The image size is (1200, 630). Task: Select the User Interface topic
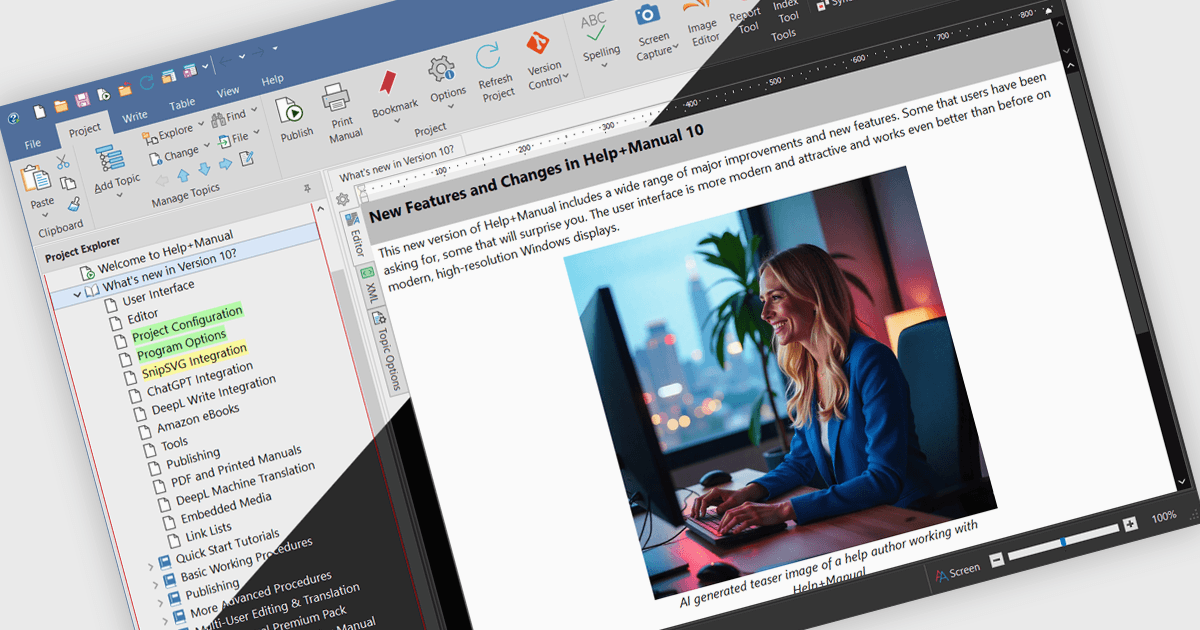point(158,295)
